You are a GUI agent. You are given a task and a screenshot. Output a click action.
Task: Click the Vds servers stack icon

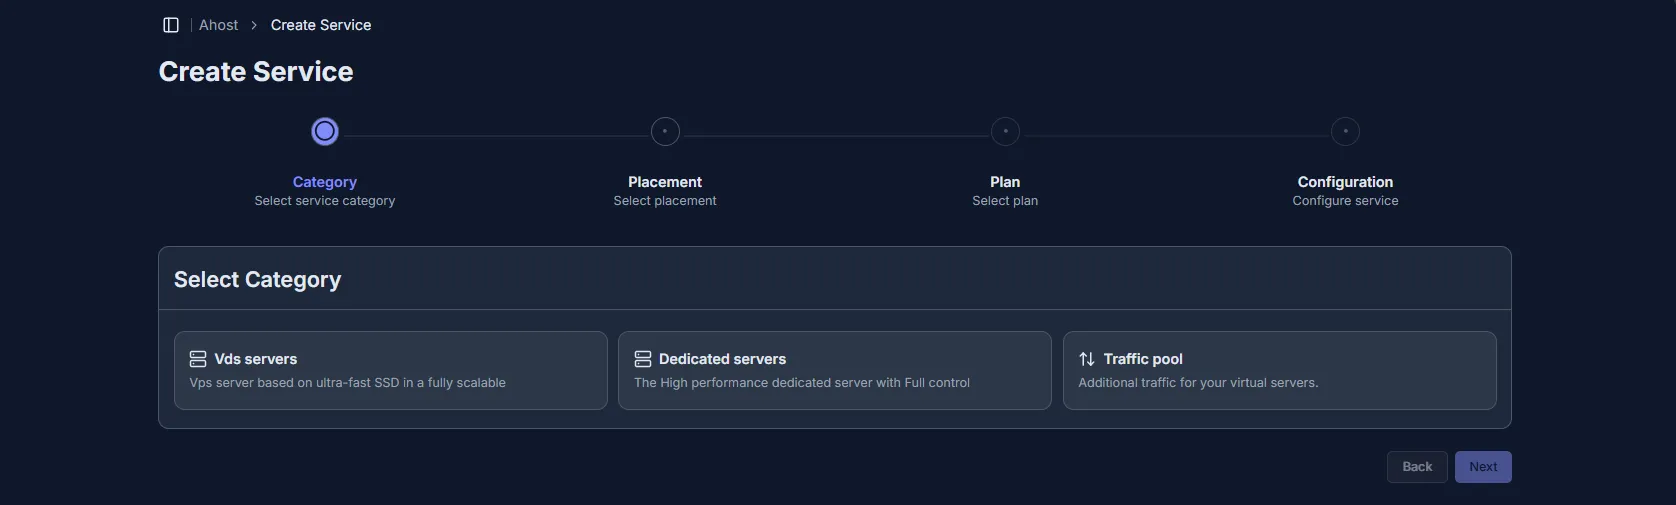(x=198, y=359)
